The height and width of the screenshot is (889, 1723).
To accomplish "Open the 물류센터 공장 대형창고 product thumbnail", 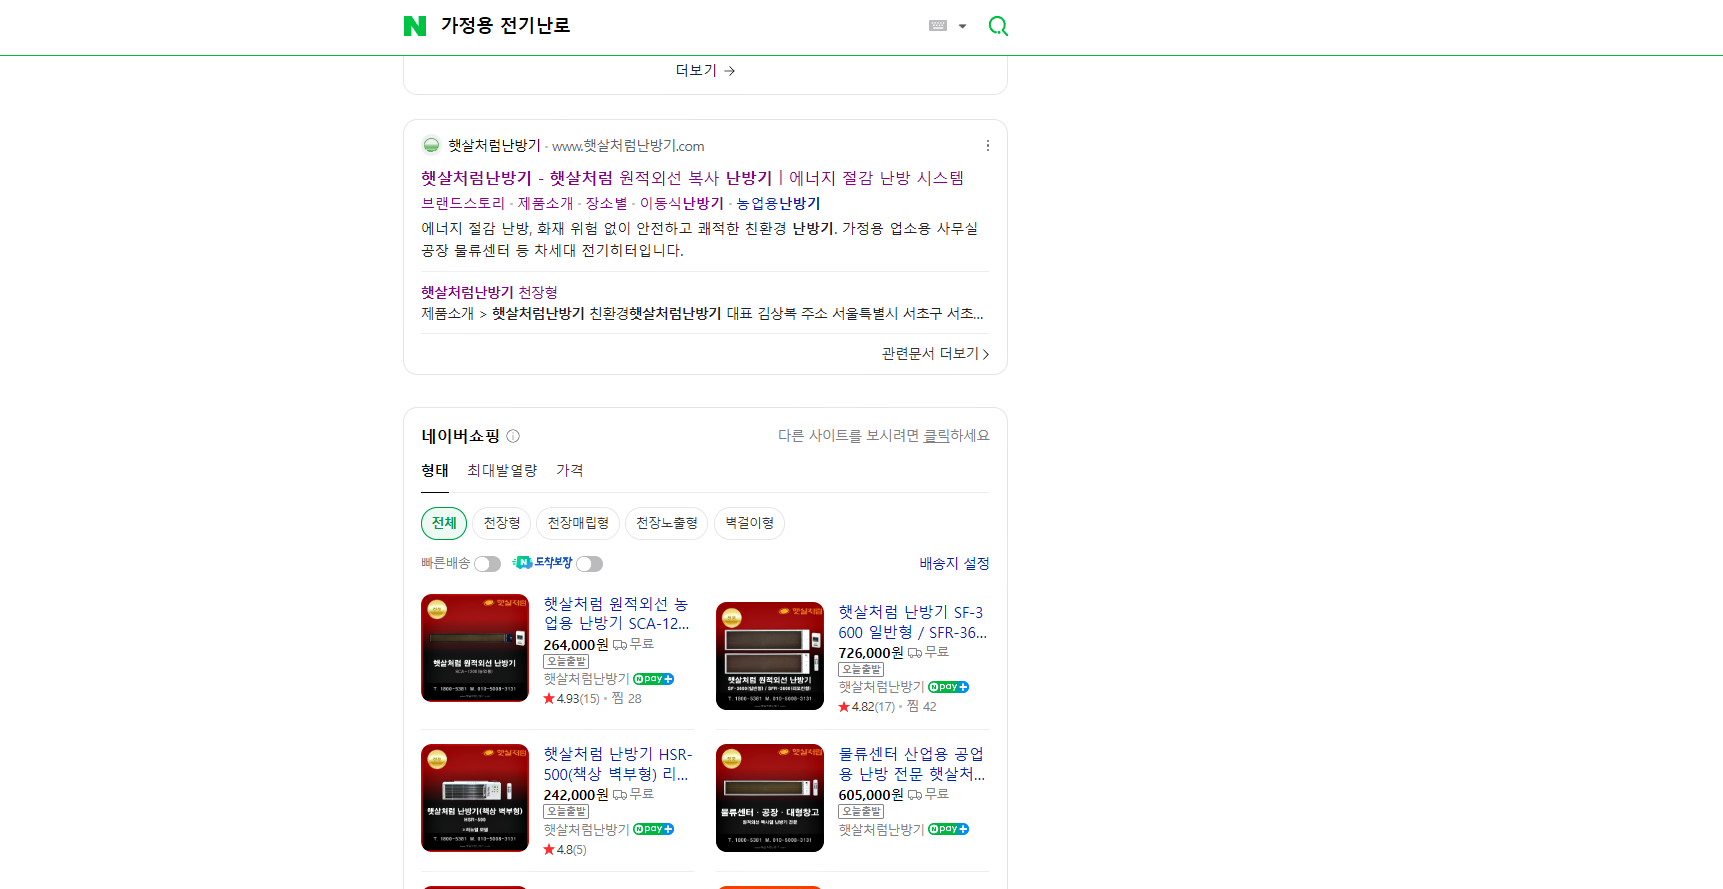I will click(770, 798).
